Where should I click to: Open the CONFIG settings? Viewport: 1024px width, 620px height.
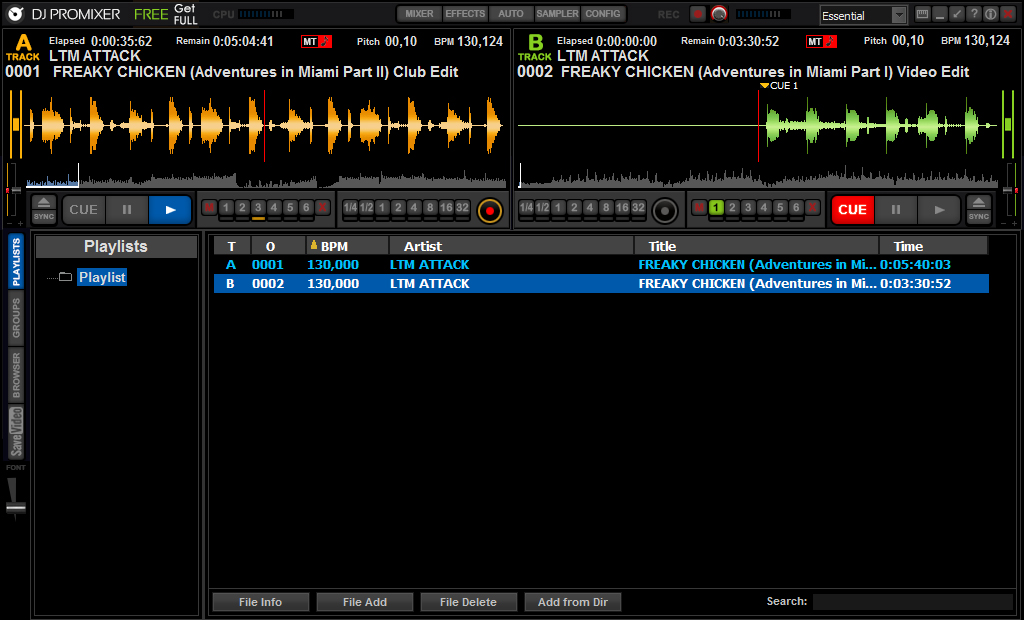(x=603, y=14)
